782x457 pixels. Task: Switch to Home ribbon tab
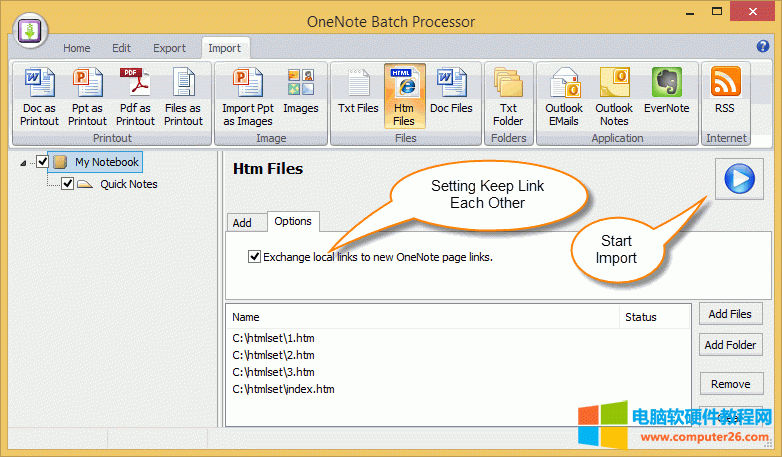(x=76, y=48)
